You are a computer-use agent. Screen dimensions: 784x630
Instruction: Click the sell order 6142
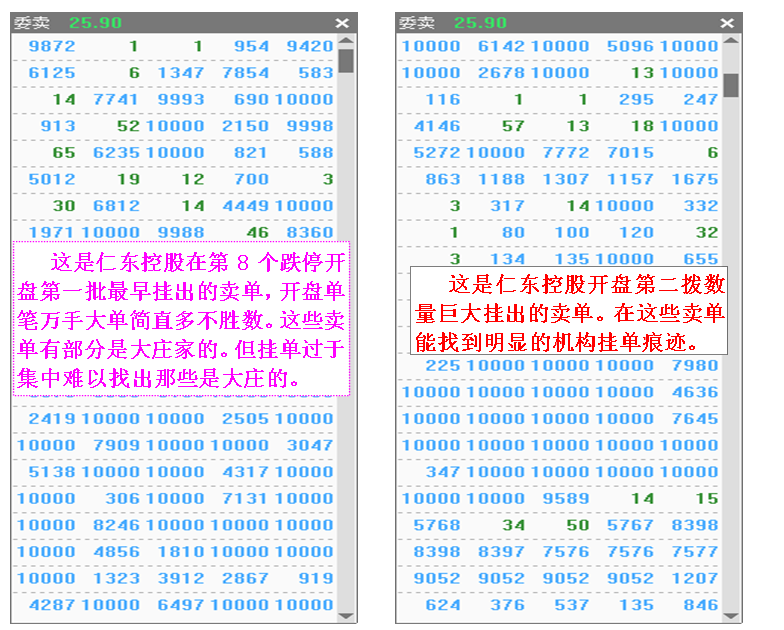tap(502, 46)
